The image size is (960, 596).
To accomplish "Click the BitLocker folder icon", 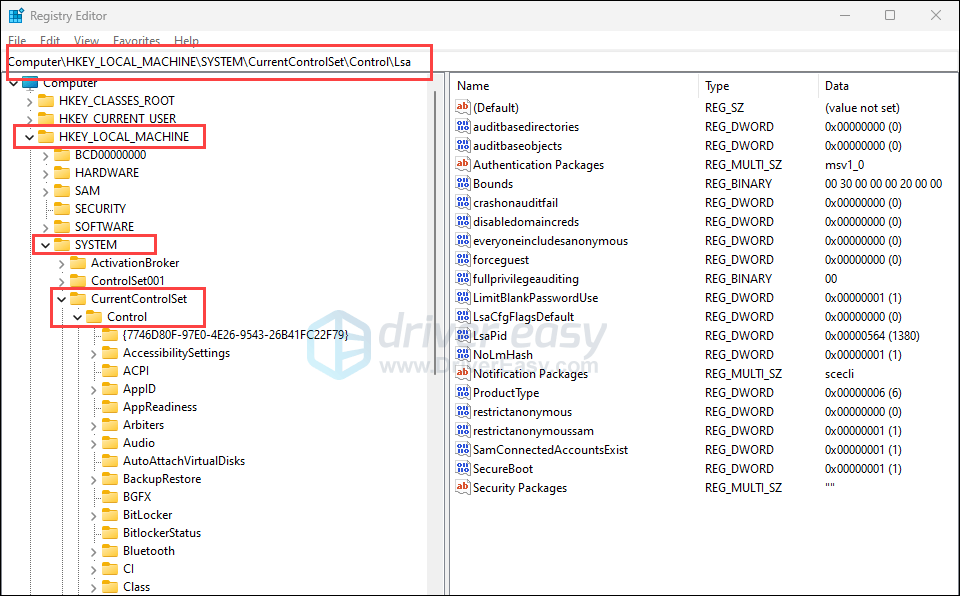I will coord(110,515).
